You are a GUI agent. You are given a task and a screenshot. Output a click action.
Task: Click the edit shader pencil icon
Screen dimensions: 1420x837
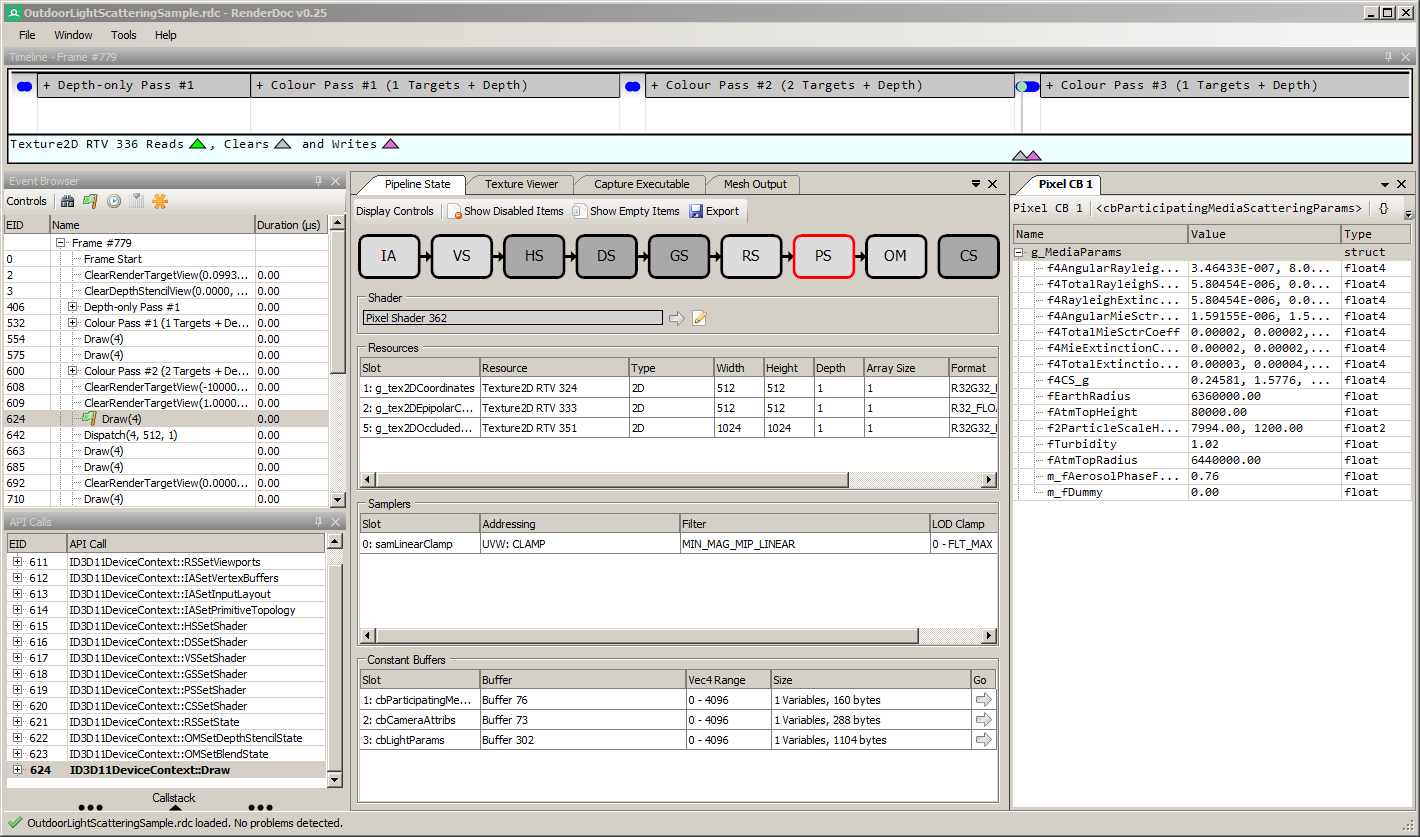pos(700,318)
